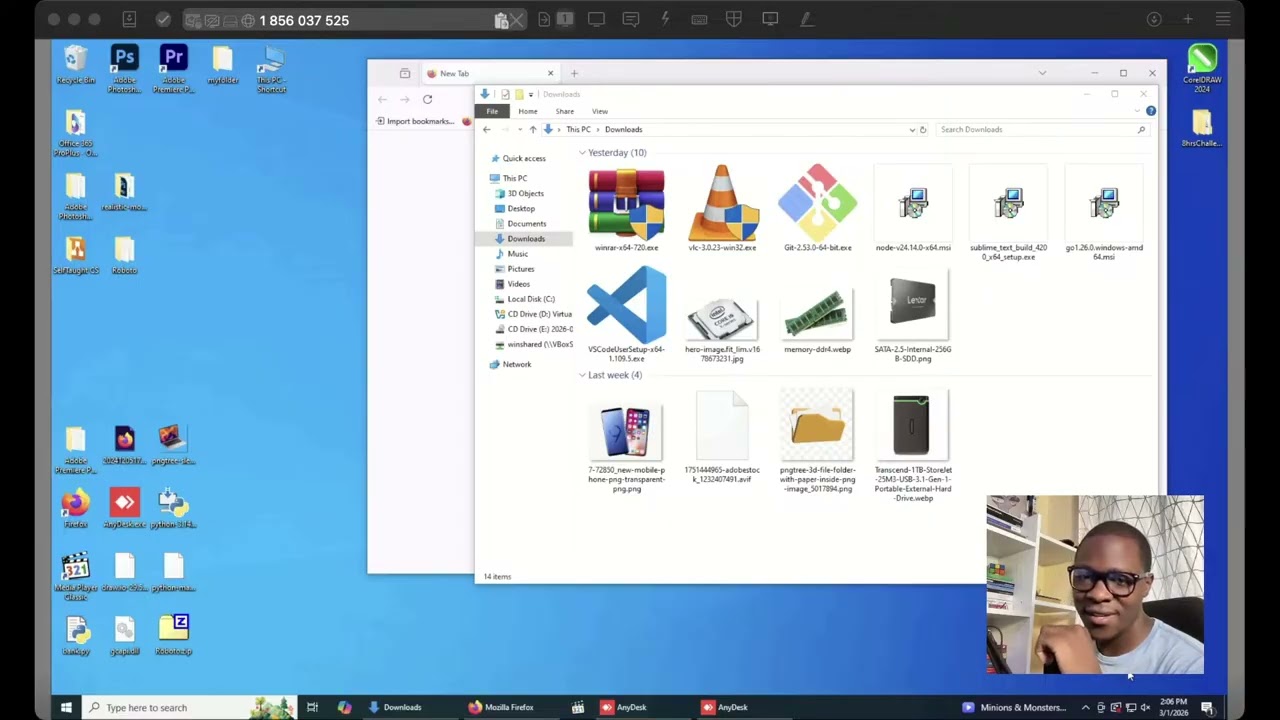Select Git-2.53.0-64-bit.exe file
Viewport: 1280px width, 720px height.
click(x=818, y=210)
